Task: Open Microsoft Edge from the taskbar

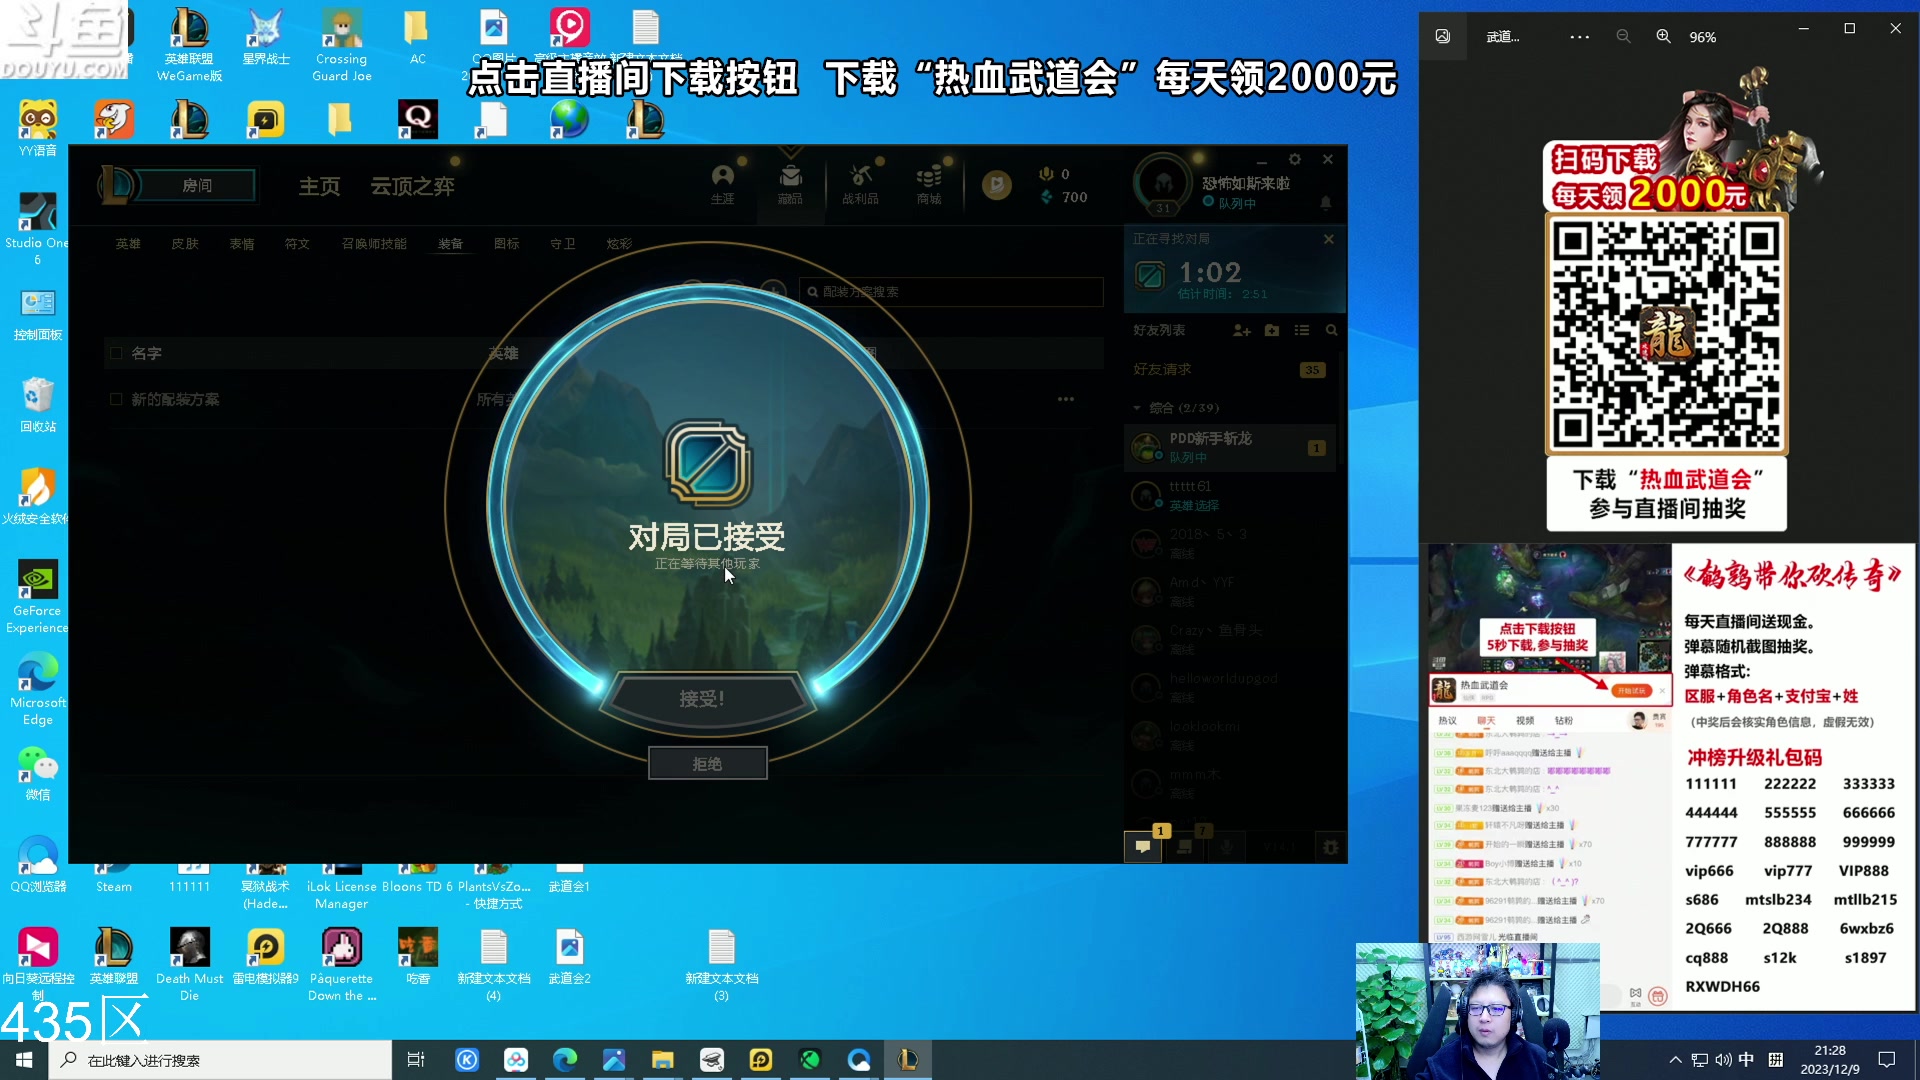Action: coord(565,1060)
